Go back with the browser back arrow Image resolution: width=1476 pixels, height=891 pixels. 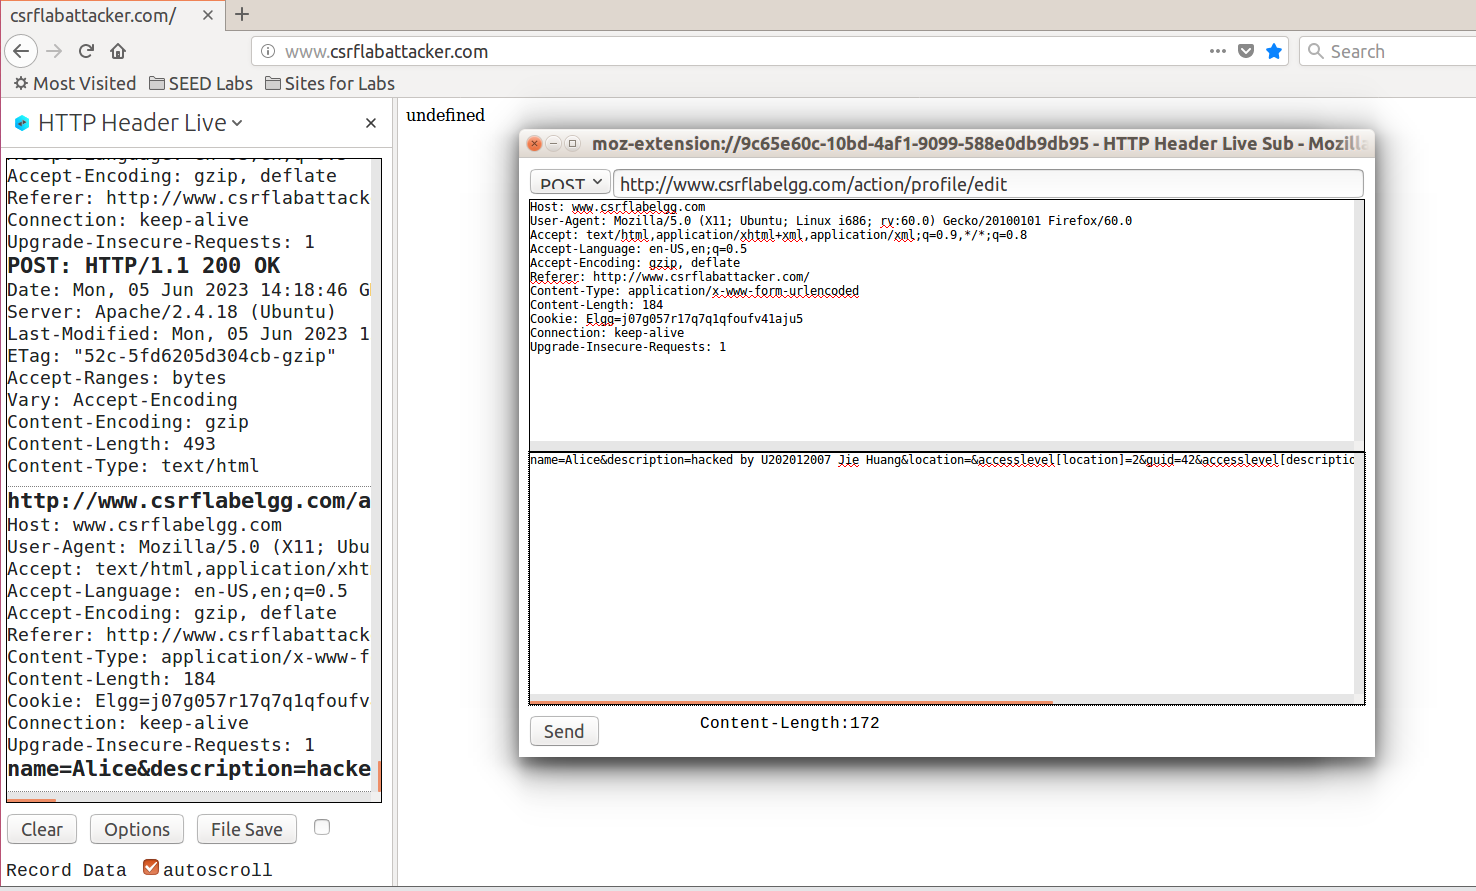coord(21,51)
